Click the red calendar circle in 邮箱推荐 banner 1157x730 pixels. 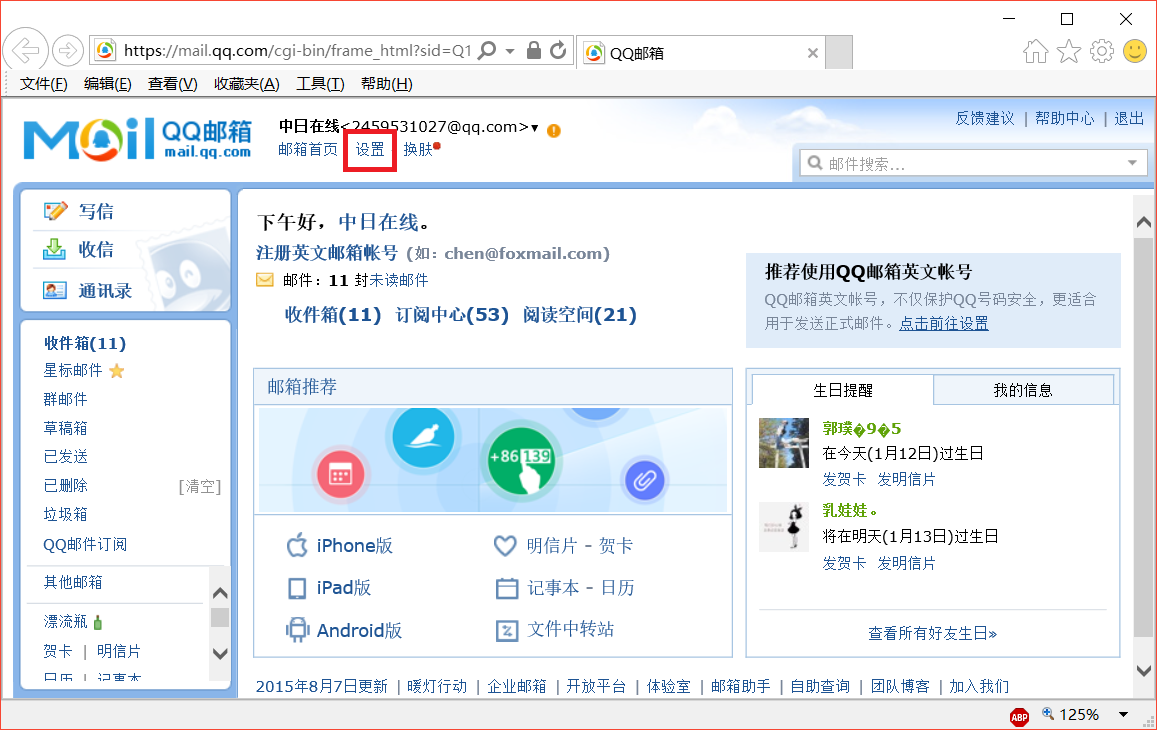tap(340, 475)
